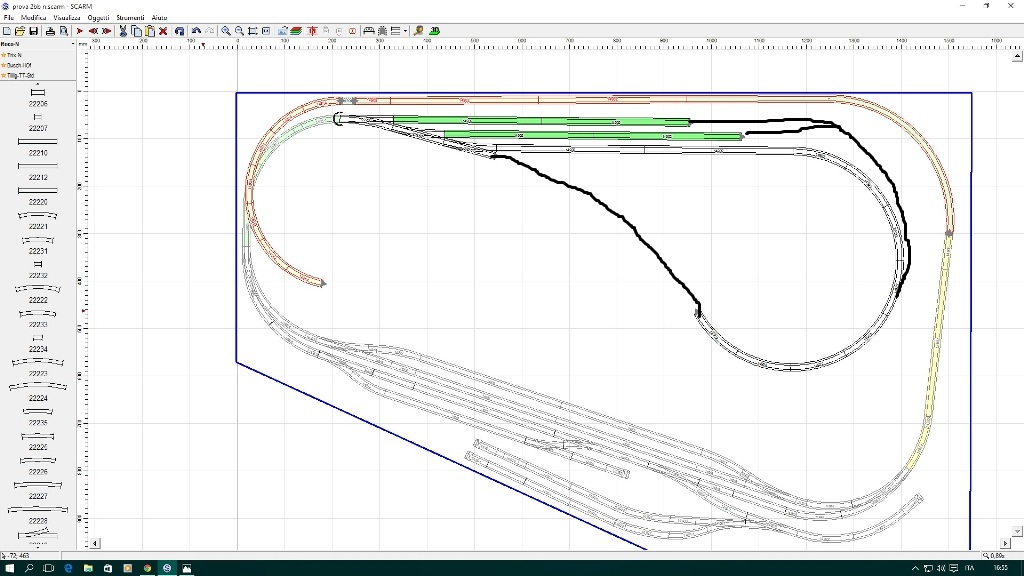Open the File menu
This screenshot has height=576, width=1024.
[8, 18]
